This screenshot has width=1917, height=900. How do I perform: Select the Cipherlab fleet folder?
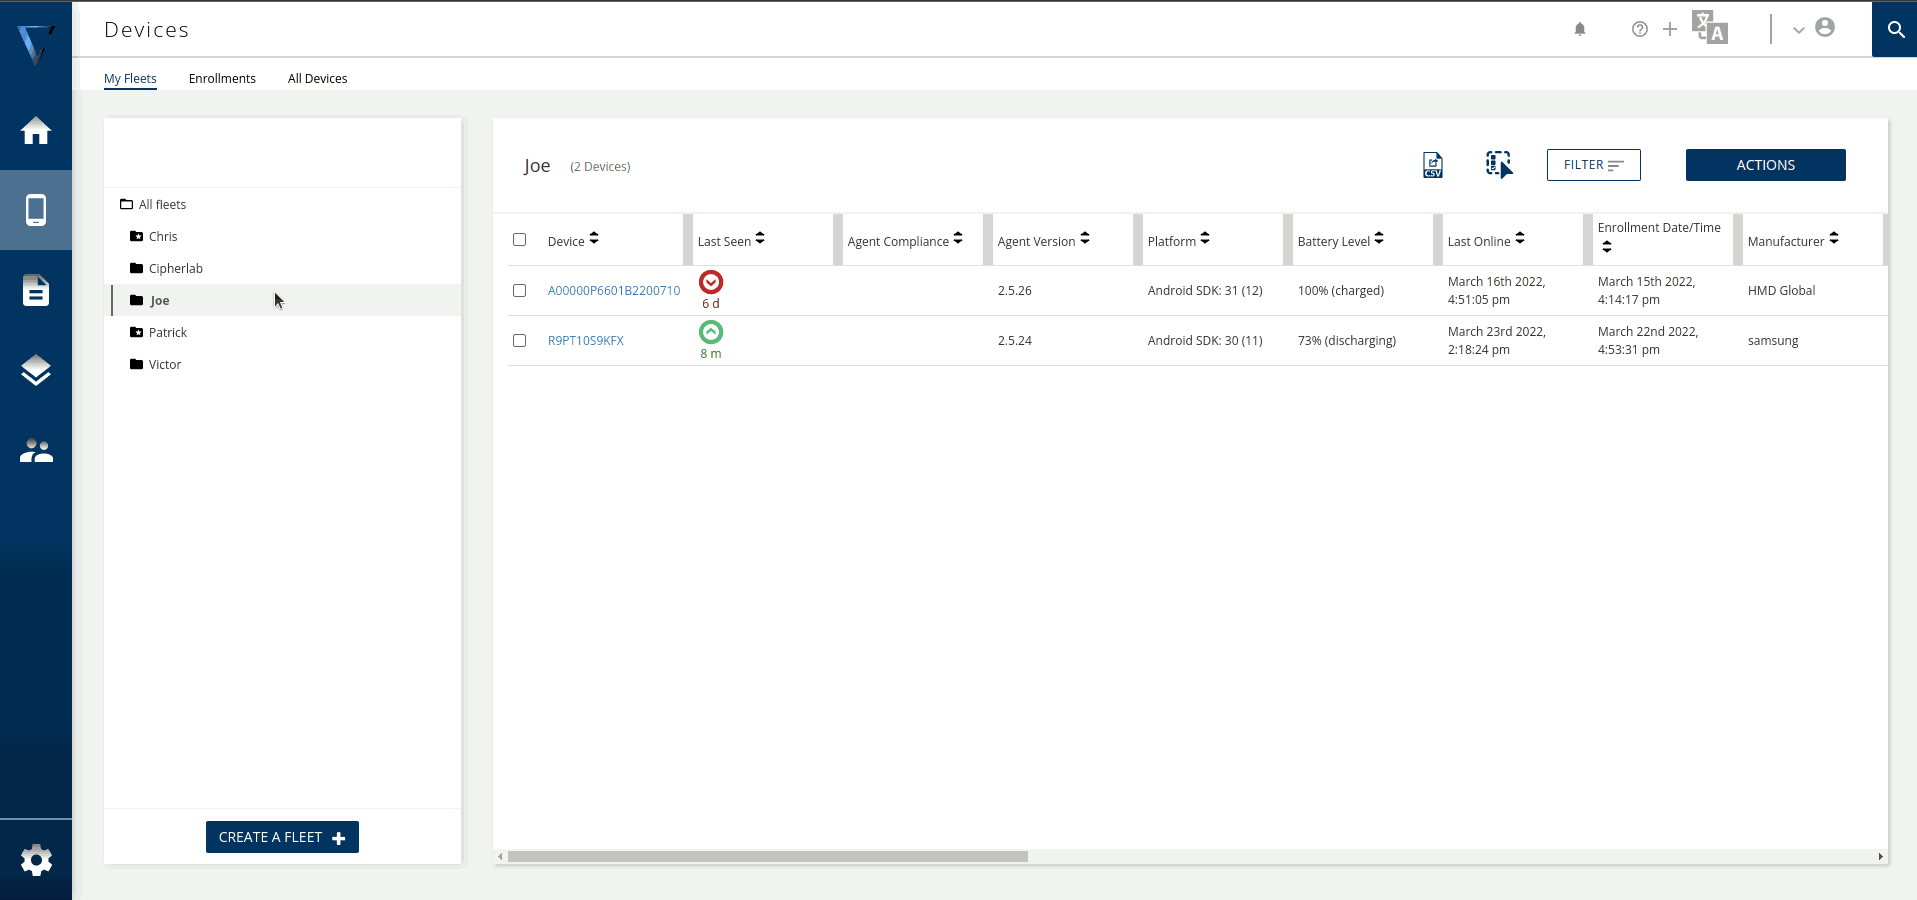coord(166,269)
